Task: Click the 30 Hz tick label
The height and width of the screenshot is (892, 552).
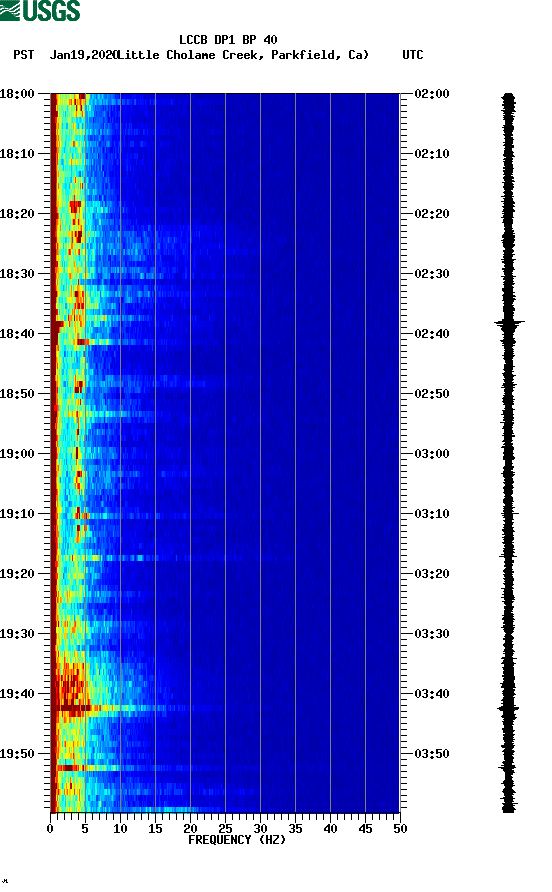Action: [x=260, y=829]
